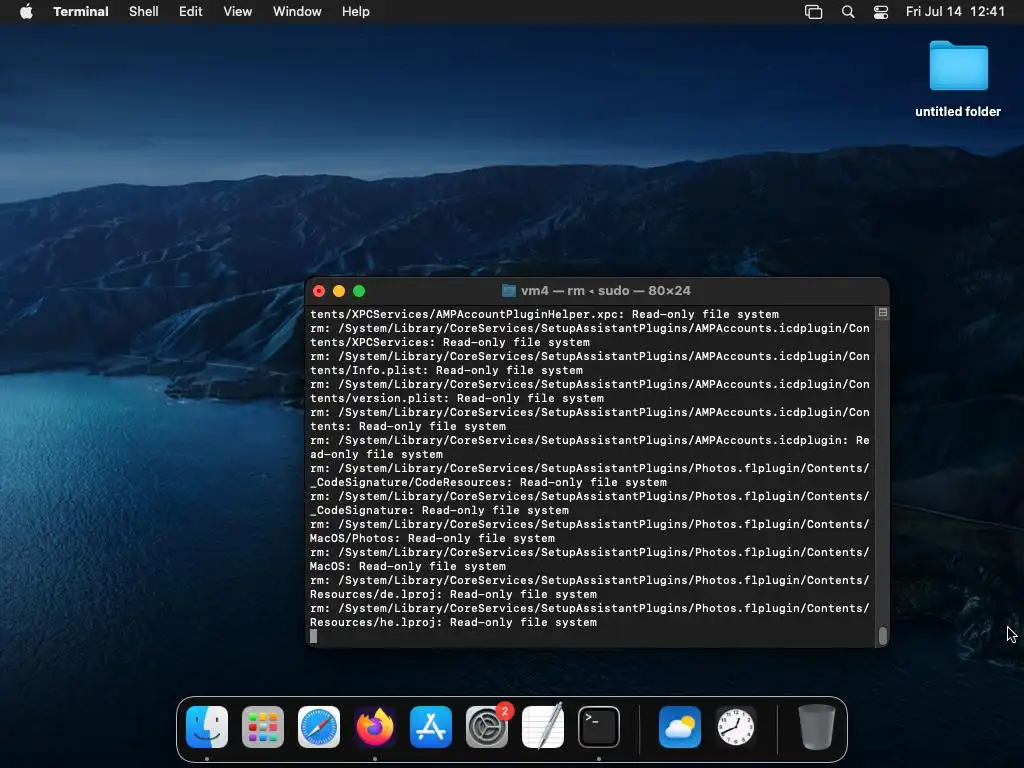Open Spotlight search from menu bar
Viewport: 1024px width, 768px height.
848,12
